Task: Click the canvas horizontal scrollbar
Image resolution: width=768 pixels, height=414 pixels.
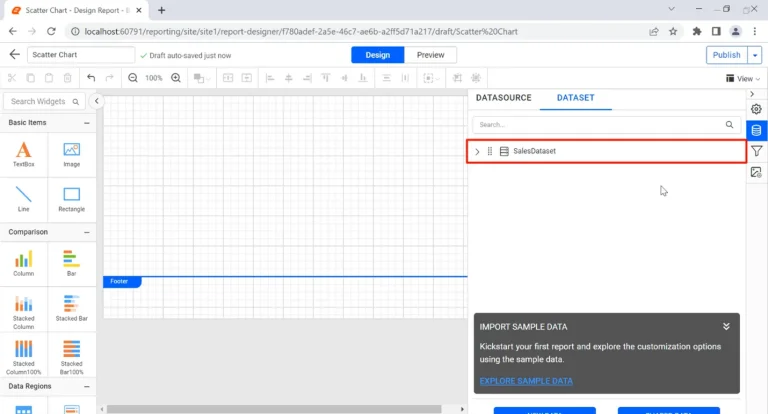Action: [x=274, y=409]
